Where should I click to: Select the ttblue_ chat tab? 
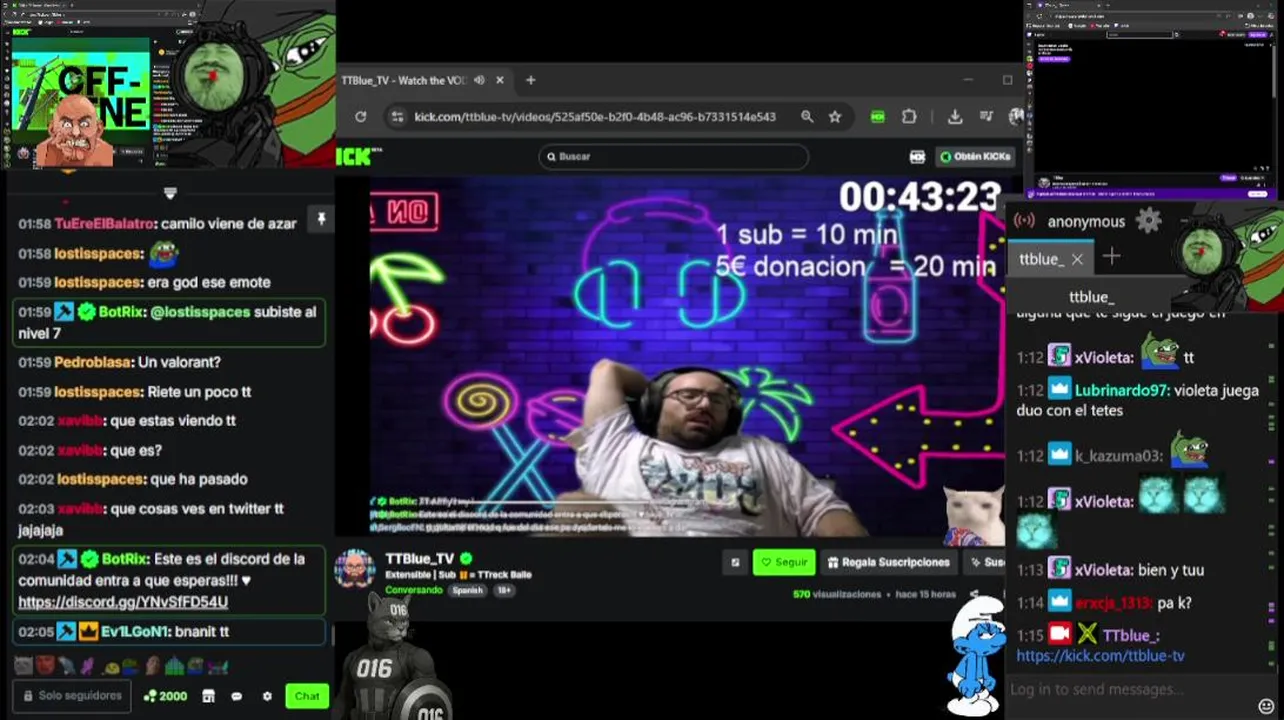(x=1040, y=259)
